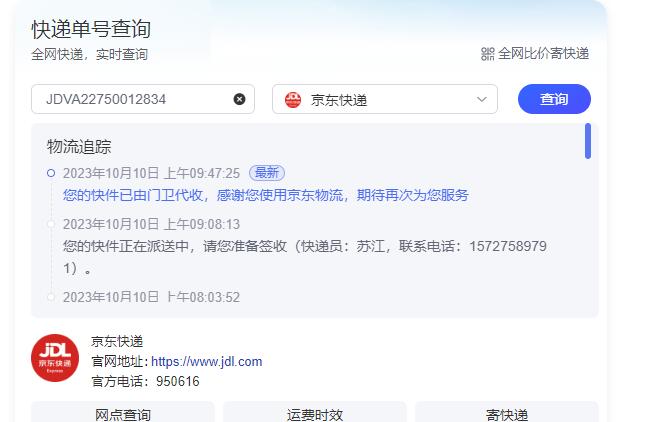
Task: Open the 寄快递 button
Action: point(506,413)
